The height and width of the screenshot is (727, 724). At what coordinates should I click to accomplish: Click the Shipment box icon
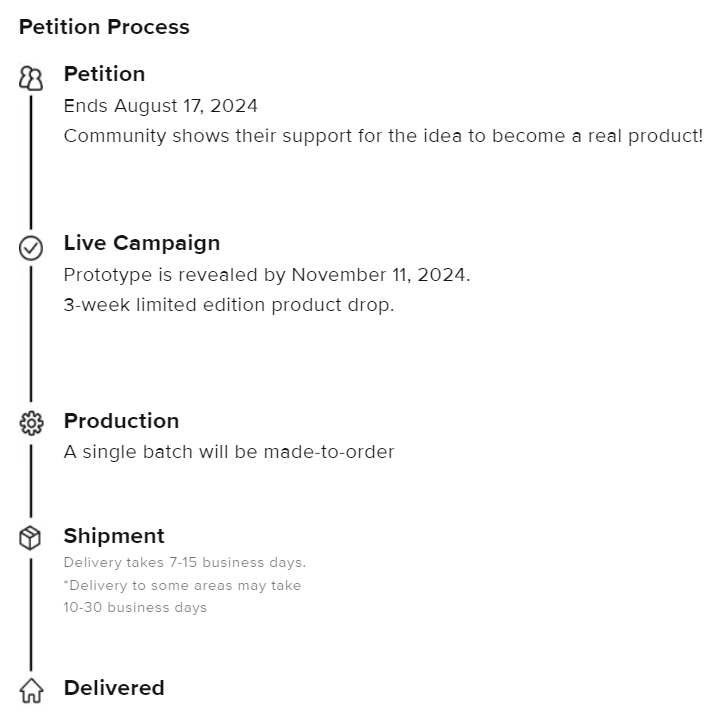(x=31, y=539)
